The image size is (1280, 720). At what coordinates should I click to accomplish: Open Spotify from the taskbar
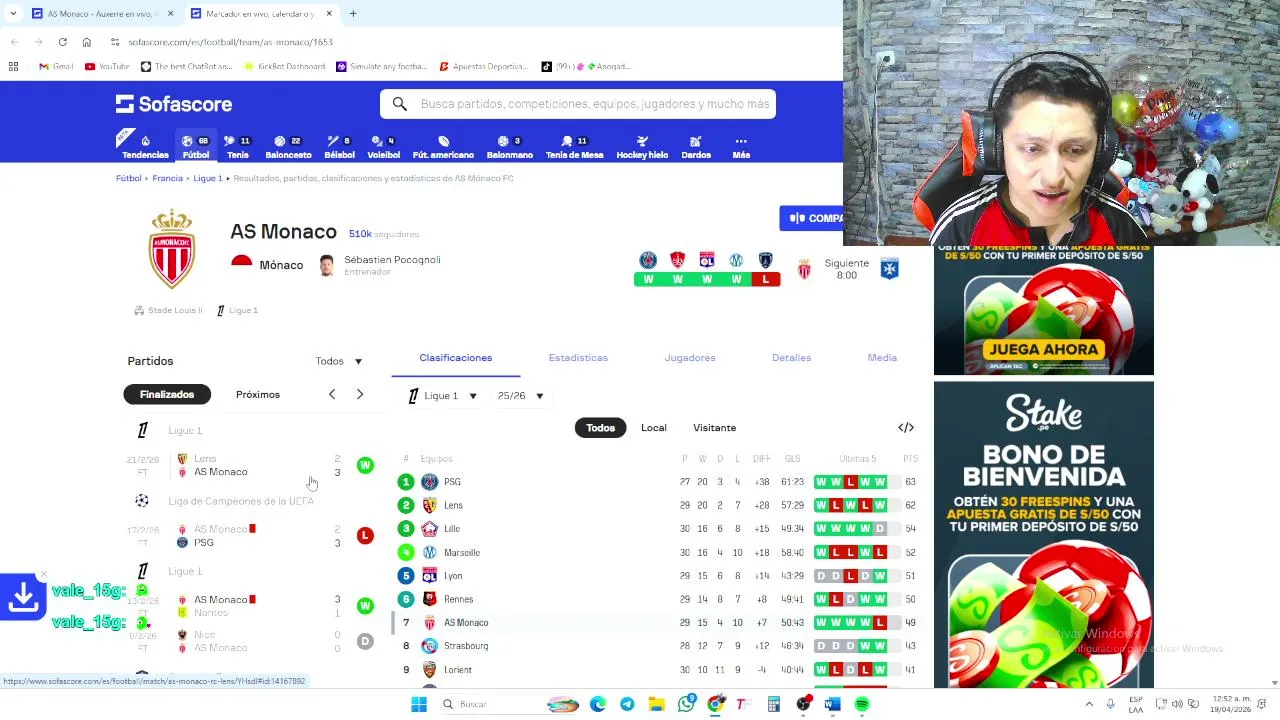862,704
